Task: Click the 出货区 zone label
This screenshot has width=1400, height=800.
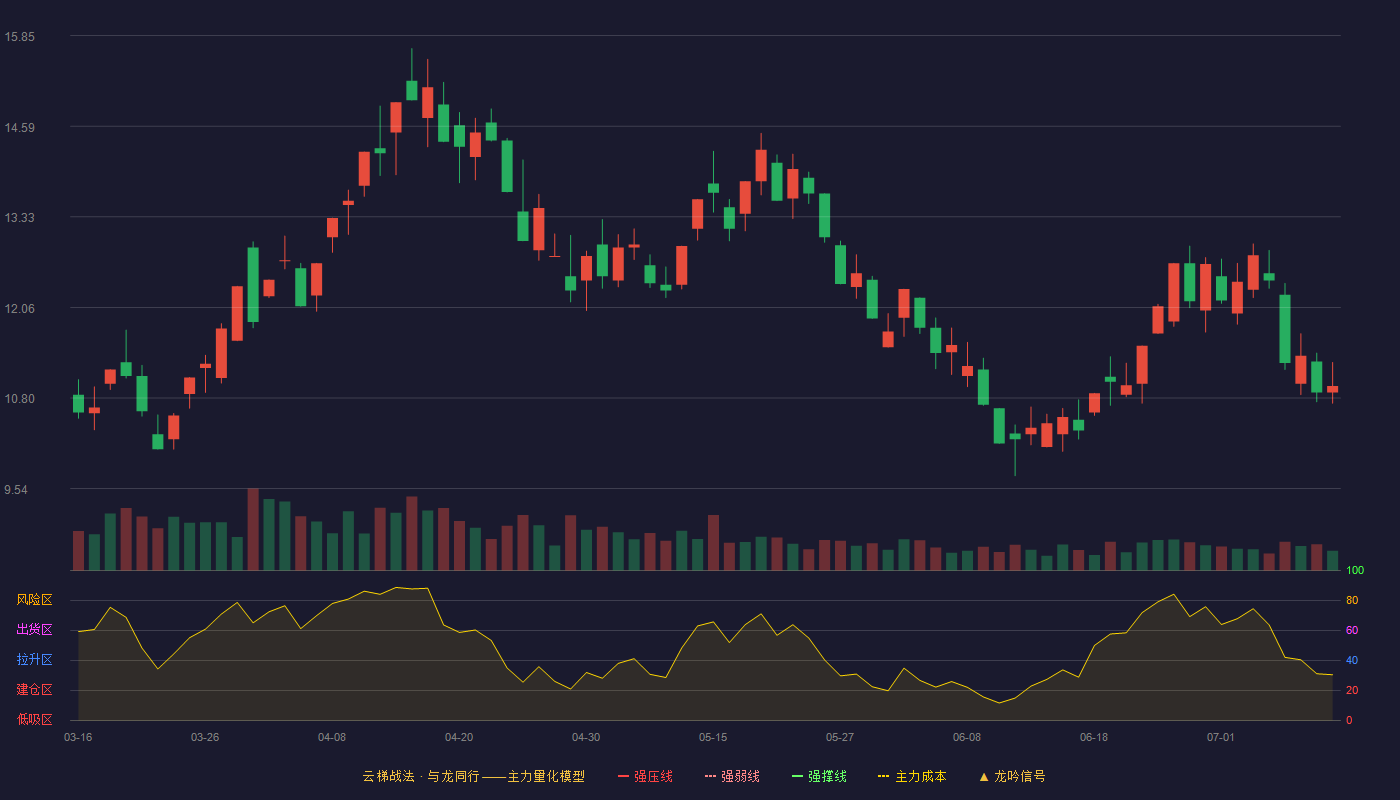Action: point(34,630)
